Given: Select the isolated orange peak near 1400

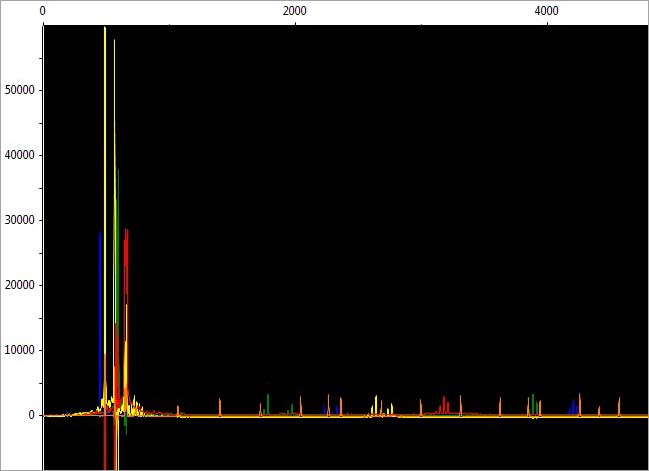Looking at the screenshot, I should click(220, 406).
